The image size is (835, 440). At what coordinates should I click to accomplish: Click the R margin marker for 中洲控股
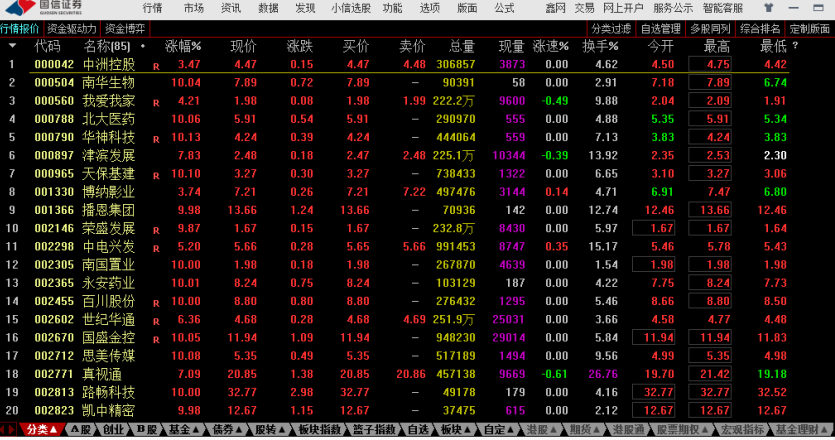click(x=156, y=67)
